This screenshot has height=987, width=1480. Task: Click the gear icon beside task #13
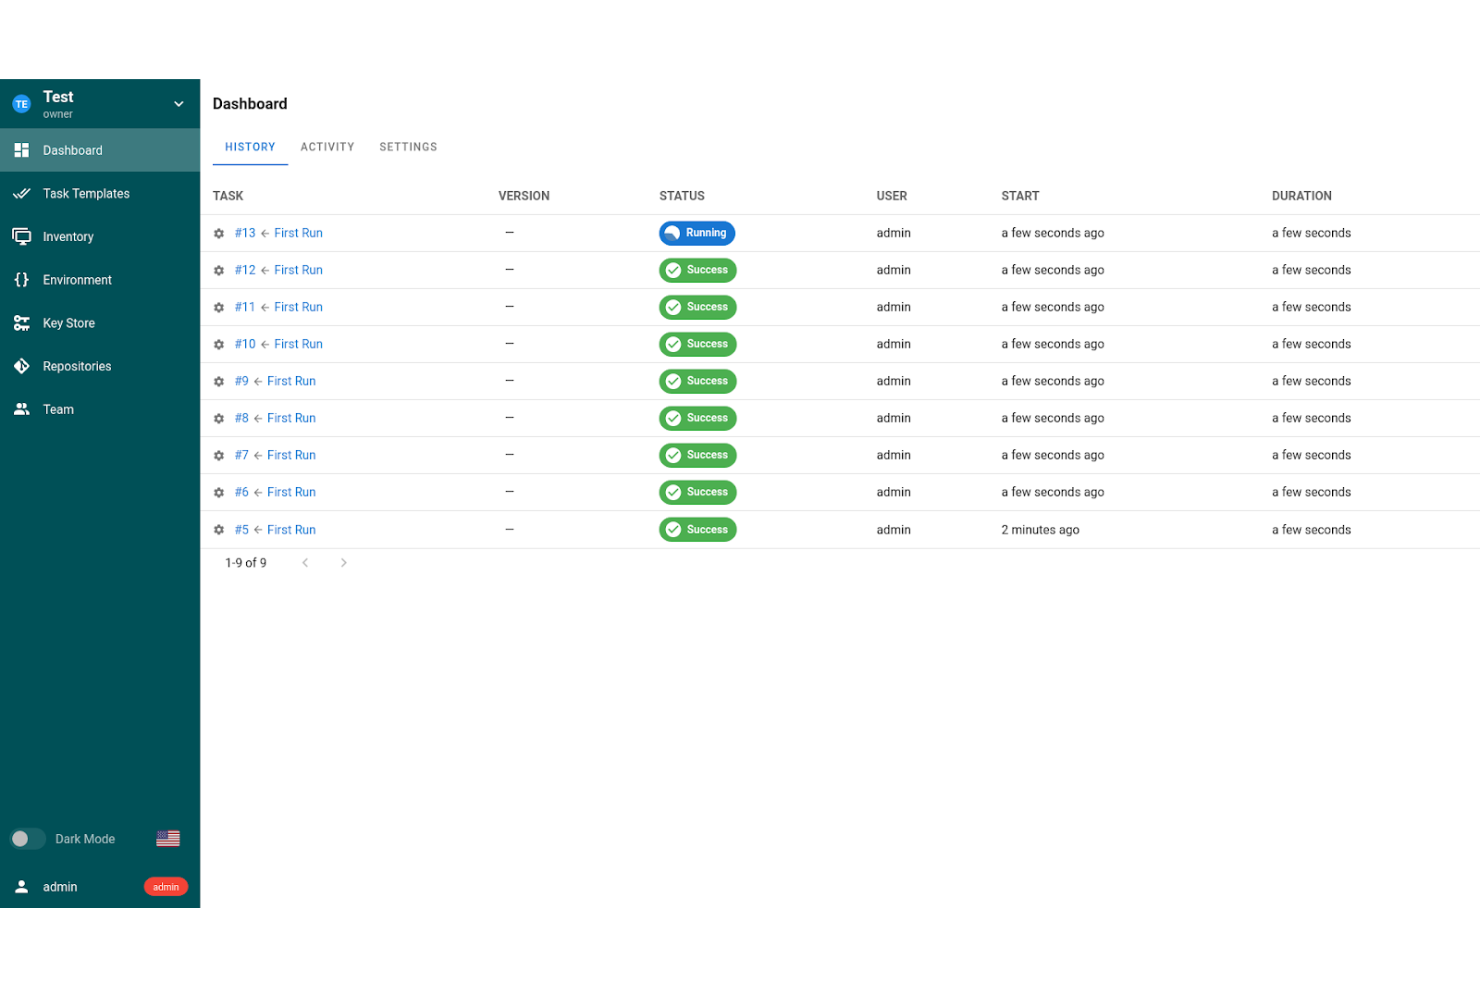pyautogui.click(x=218, y=233)
